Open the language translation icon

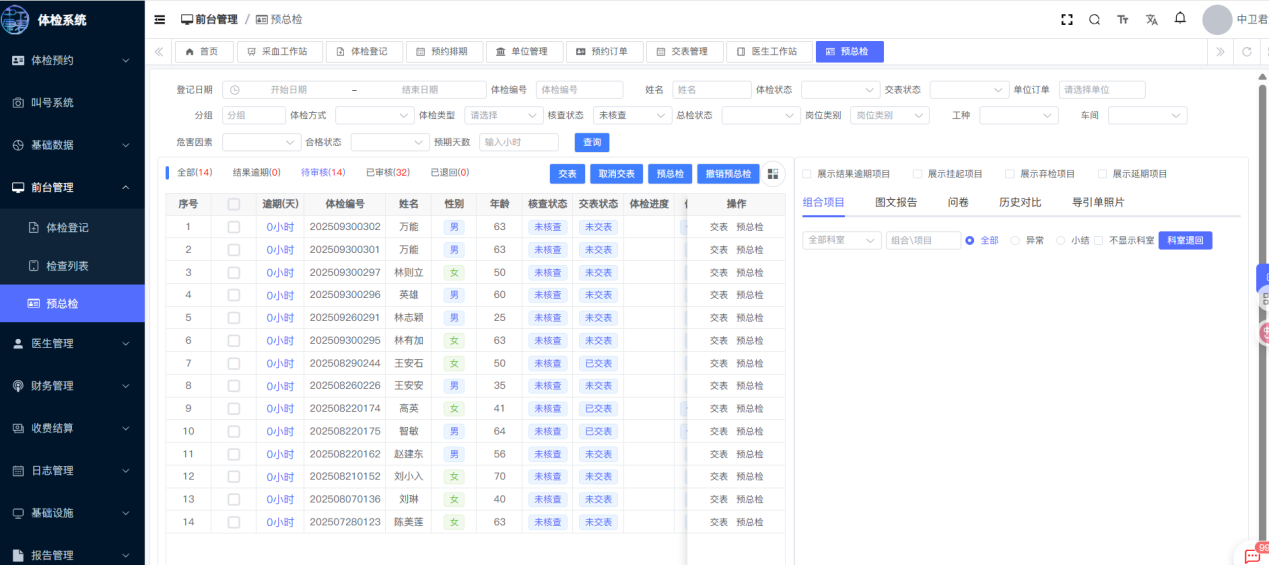(1151, 20)
